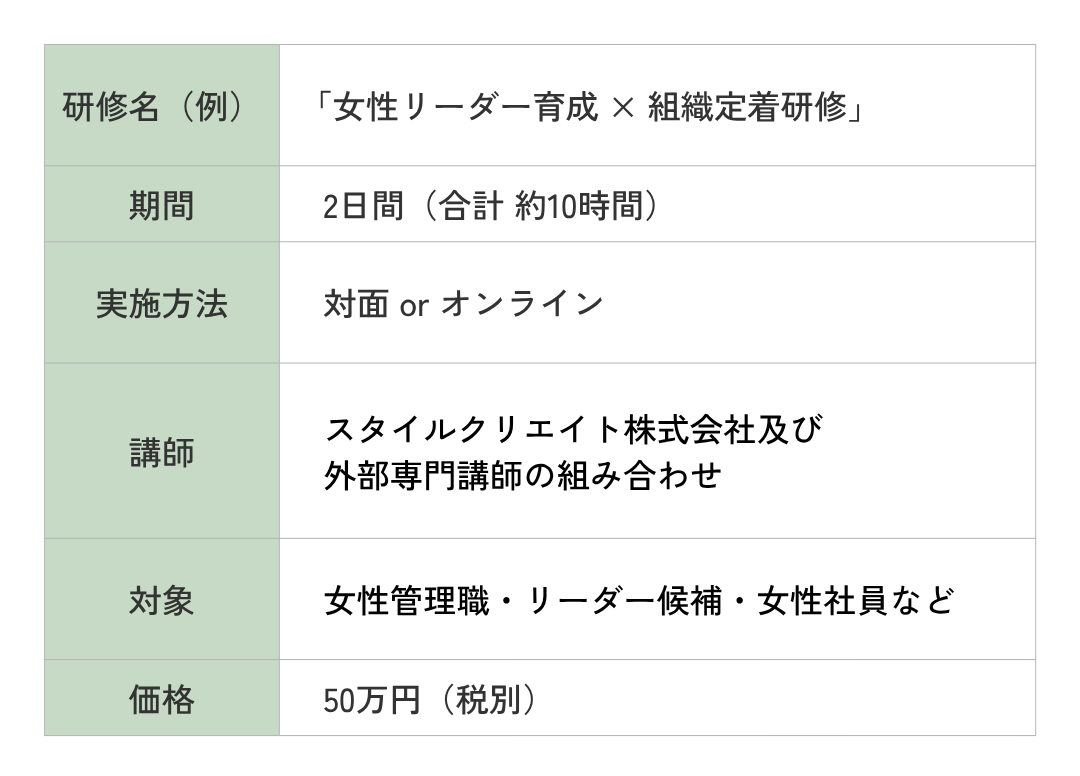Screen dimensions: 1080x776
Task: Click the 研修名（例） header cell
Action: [x=161, y=106]
